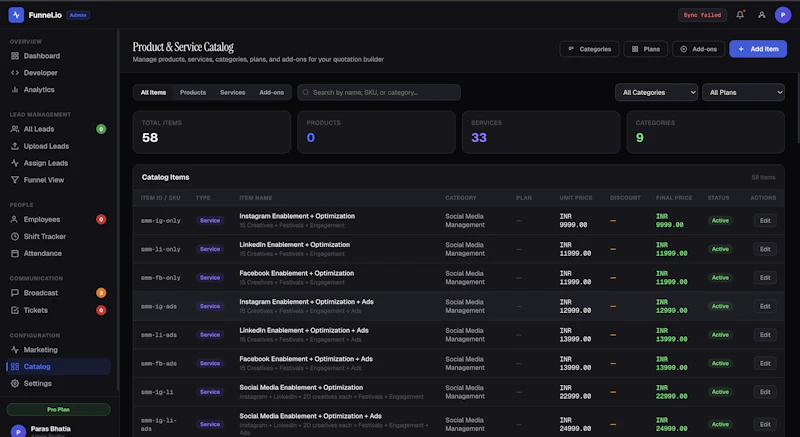Viewport: 800px width, 437px height.
Task: Click the All Leads people icon
Action: 15,129
